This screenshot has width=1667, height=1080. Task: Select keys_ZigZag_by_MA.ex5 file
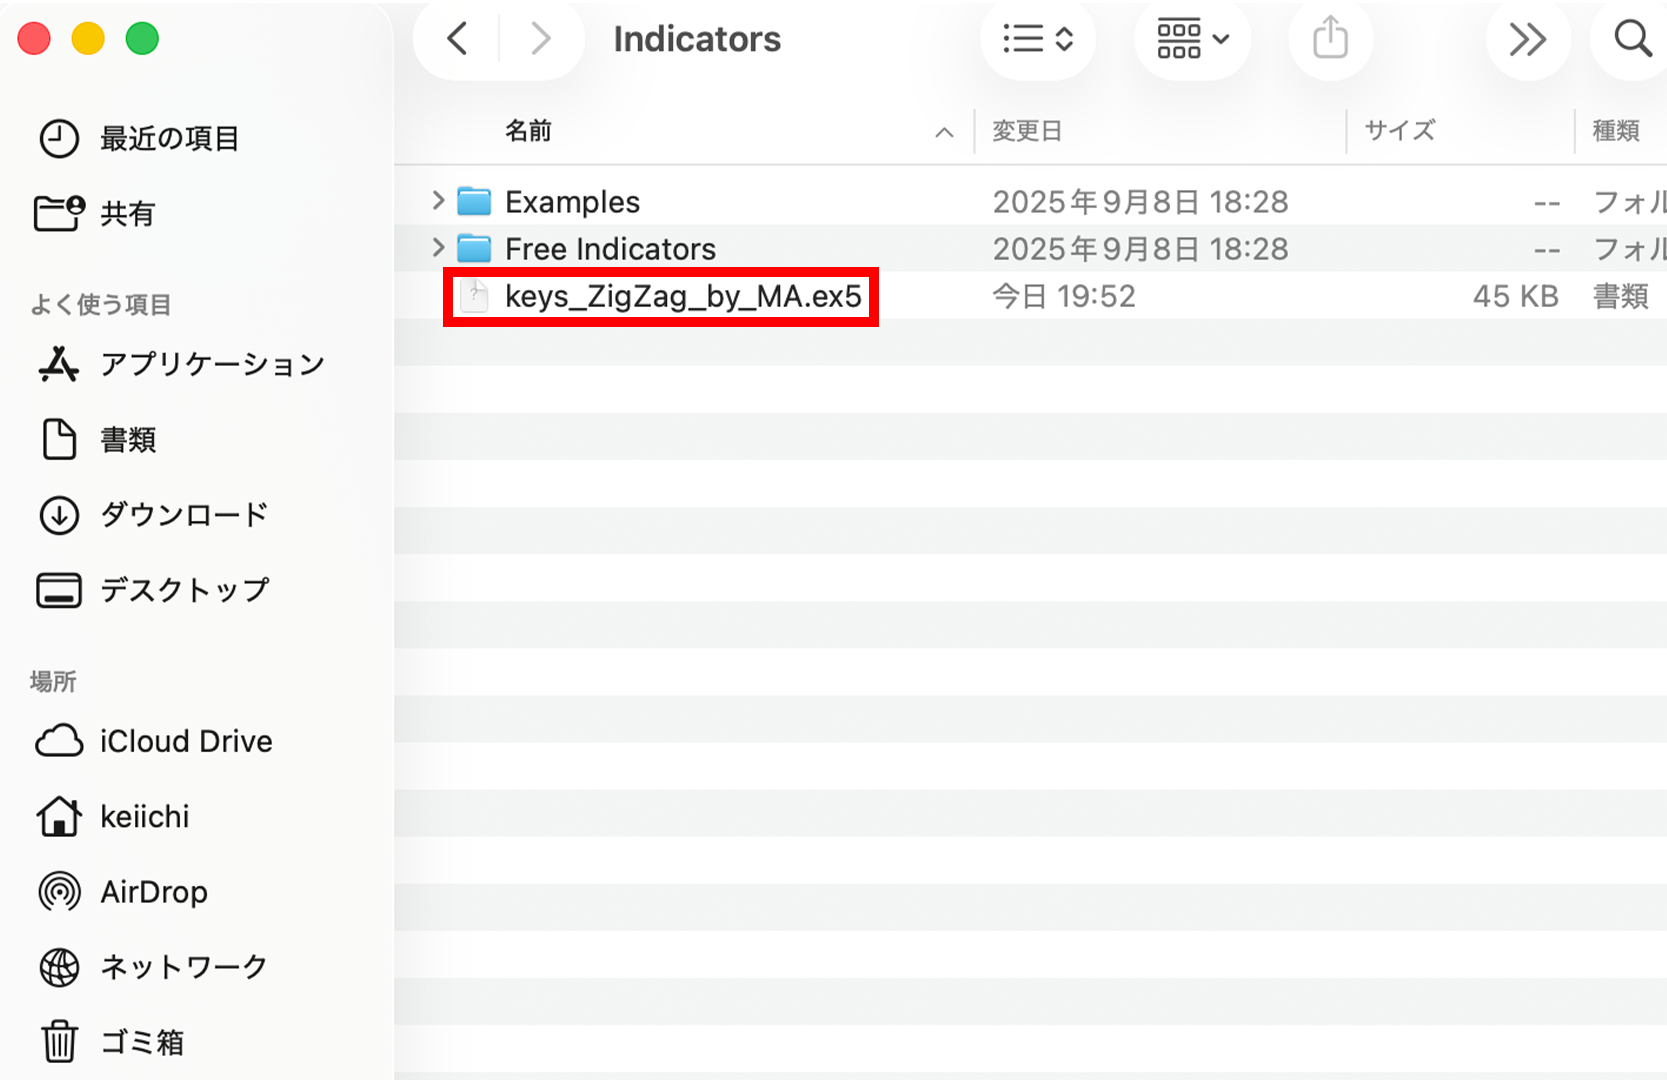pyautogui.click(x=682, y=296)
